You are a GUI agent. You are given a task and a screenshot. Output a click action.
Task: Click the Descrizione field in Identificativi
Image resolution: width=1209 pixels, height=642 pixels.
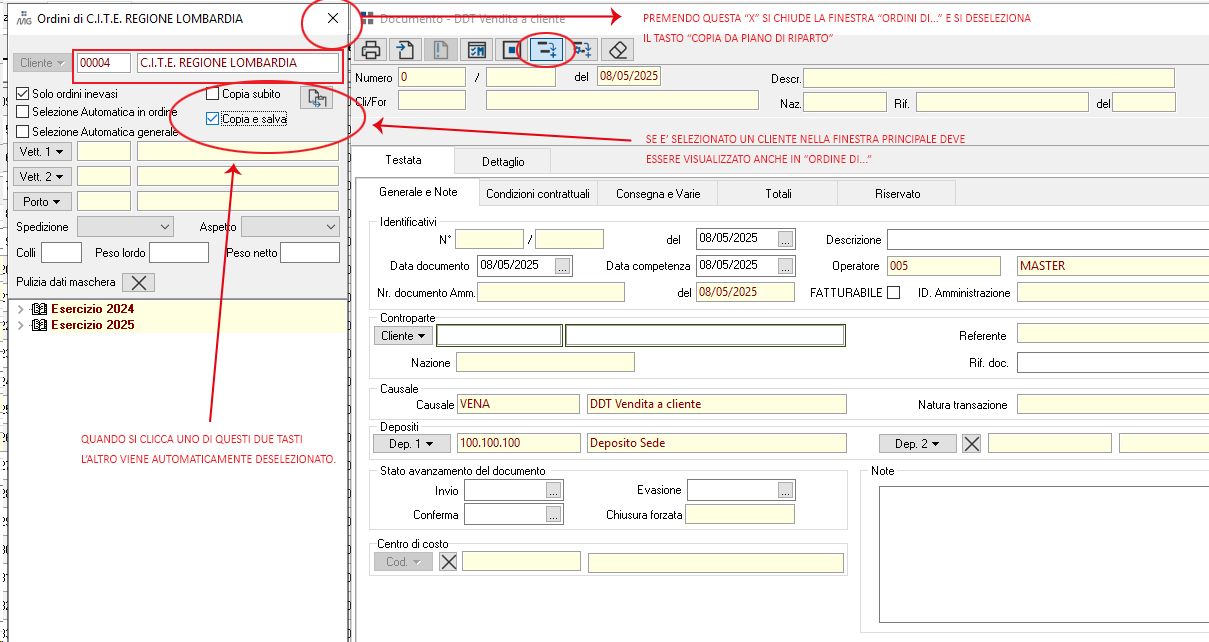[1048, 240]
